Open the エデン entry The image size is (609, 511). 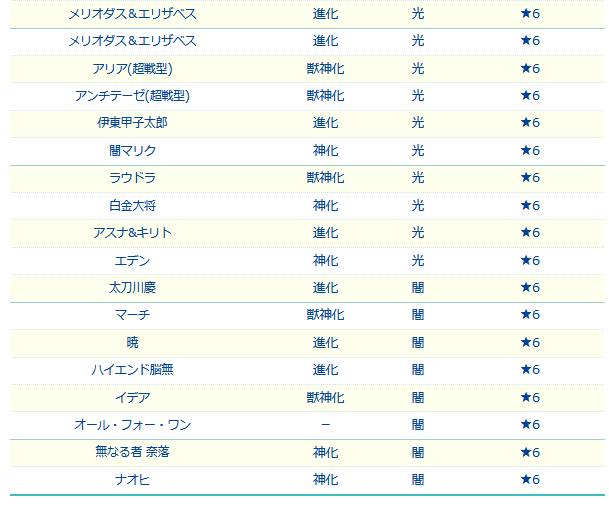tap(132, 260)
